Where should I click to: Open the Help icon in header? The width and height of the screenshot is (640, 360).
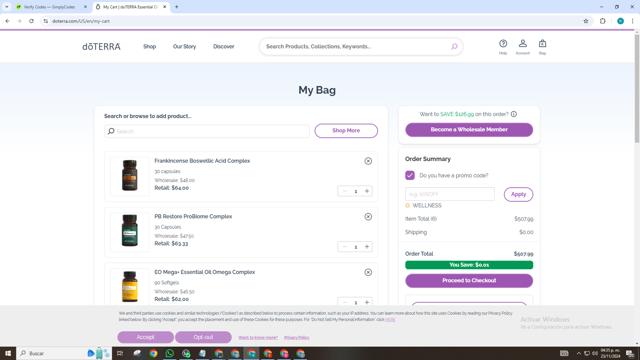coord(503,46)
